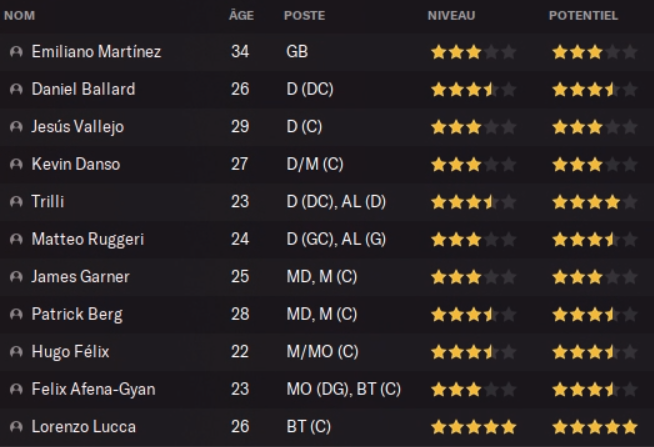Click the person icon next to Daniel Ballard
This screenshot has height=447, width=654.
click(x=15, y=89)
